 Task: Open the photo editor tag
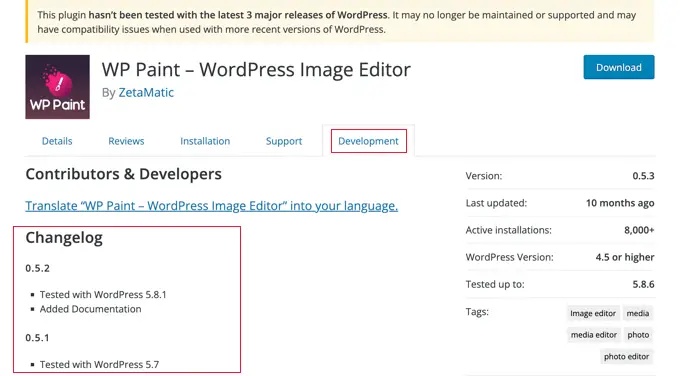click(x=626, y=356)
